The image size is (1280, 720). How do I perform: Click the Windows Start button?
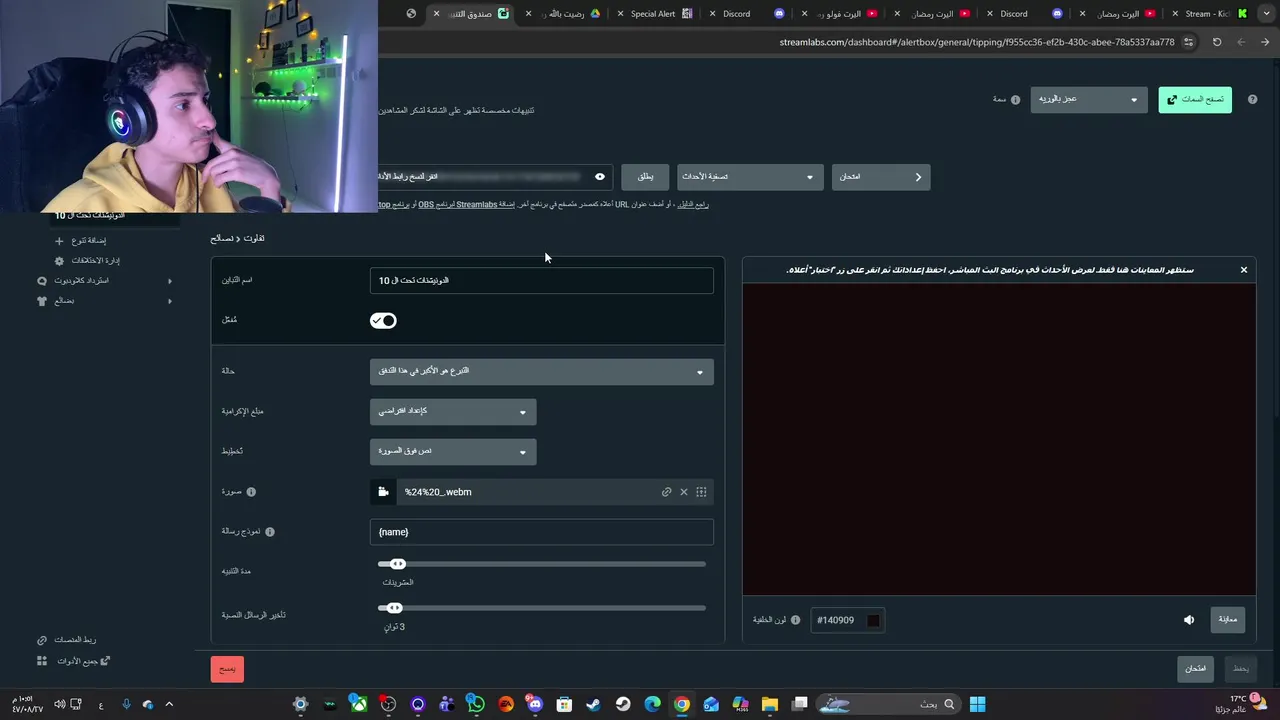click(977, 704)
